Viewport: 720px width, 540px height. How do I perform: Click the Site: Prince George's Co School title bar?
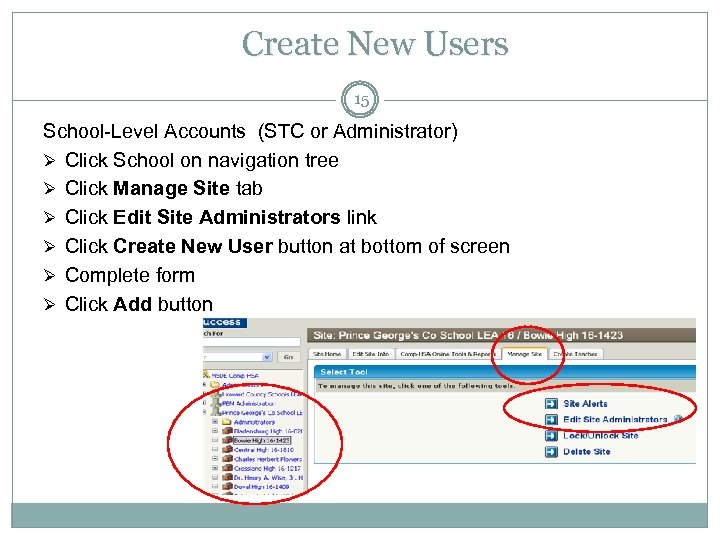click(501, 335)
